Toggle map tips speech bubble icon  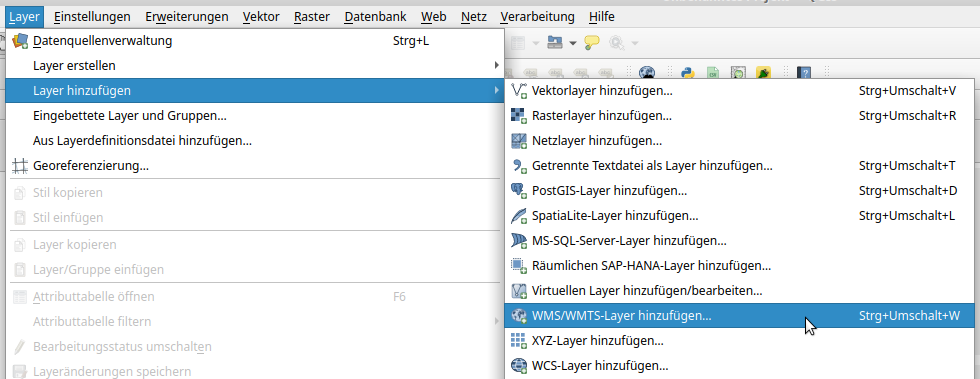(592, 43)
